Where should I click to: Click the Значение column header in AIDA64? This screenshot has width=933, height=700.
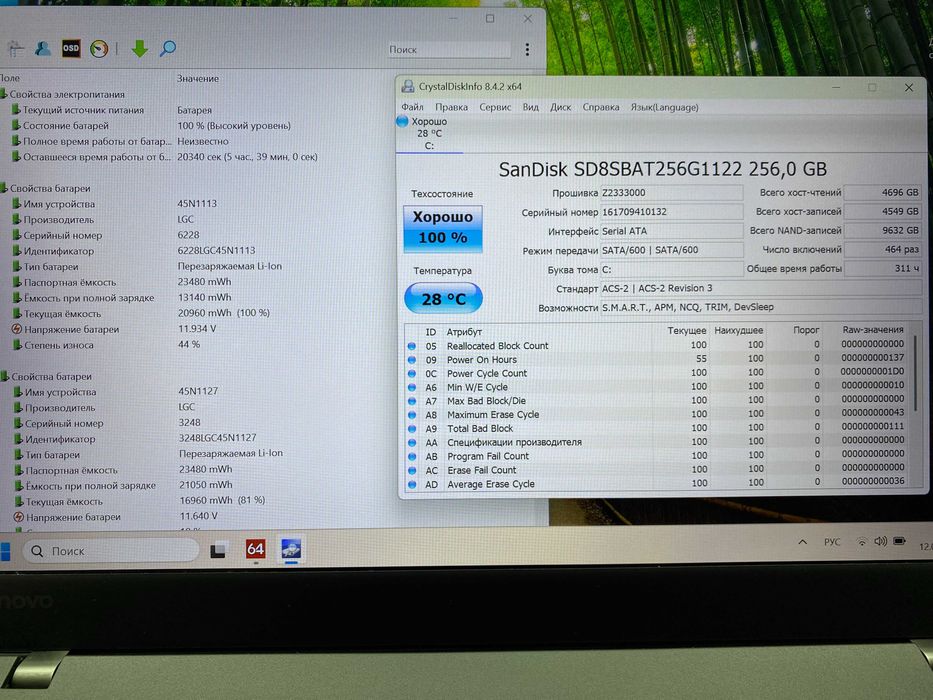198,78
